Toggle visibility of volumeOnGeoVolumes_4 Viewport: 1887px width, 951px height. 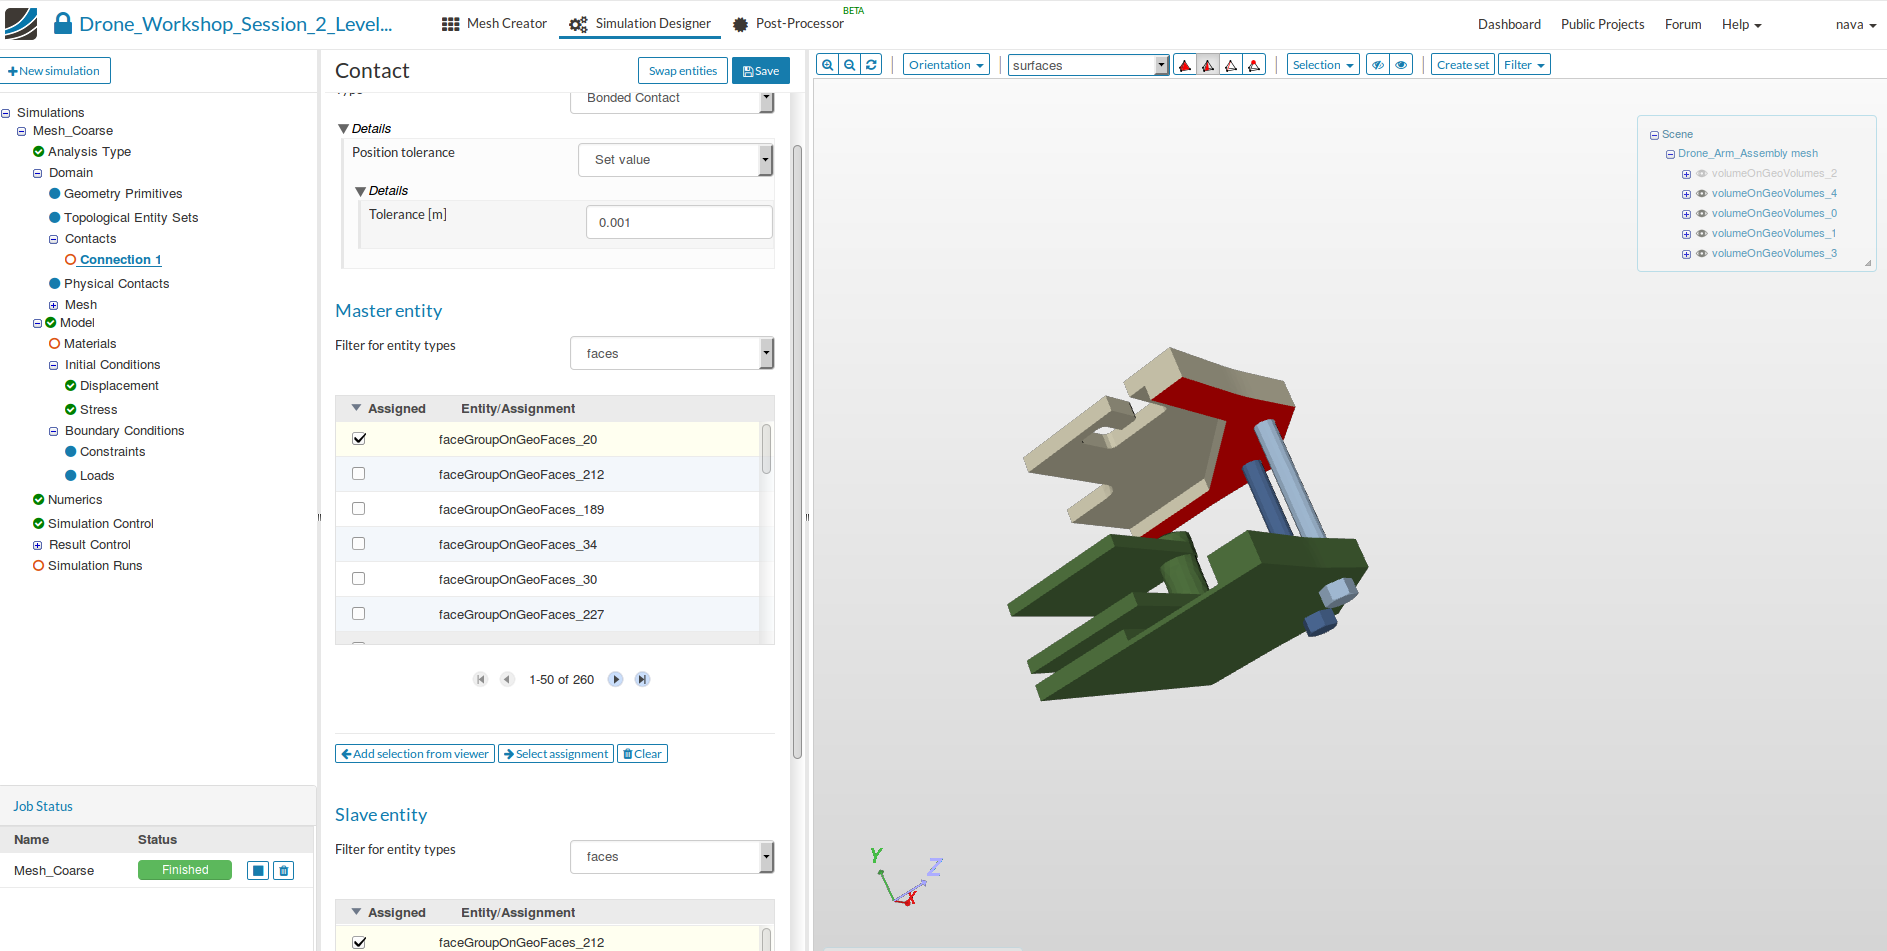coord(1701,194)
